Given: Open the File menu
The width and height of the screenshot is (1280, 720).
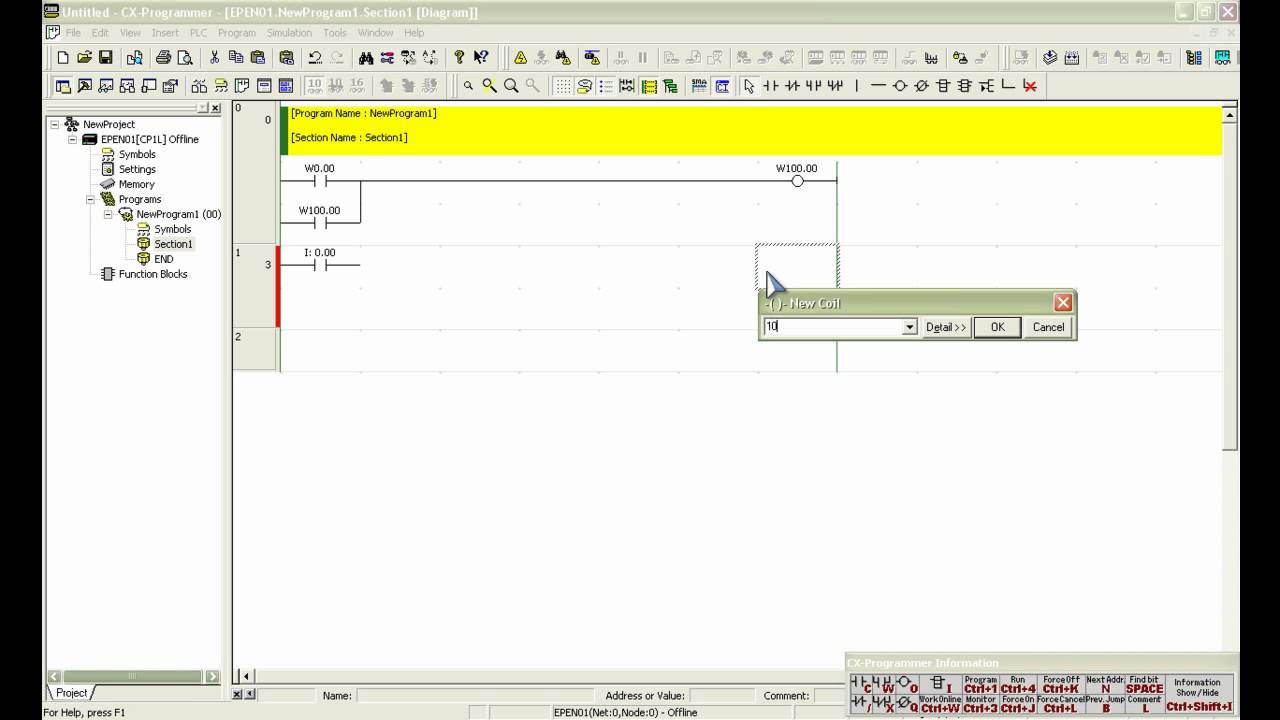Looking at the screenshot, I should click(73, 33).
